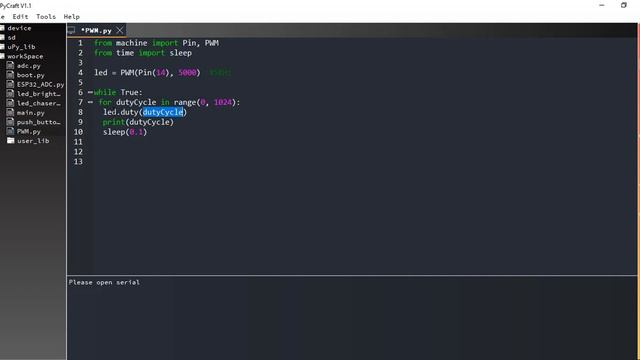Click the 'from machine import' line 1
The image size is (640, 360).
click(156, 43)
